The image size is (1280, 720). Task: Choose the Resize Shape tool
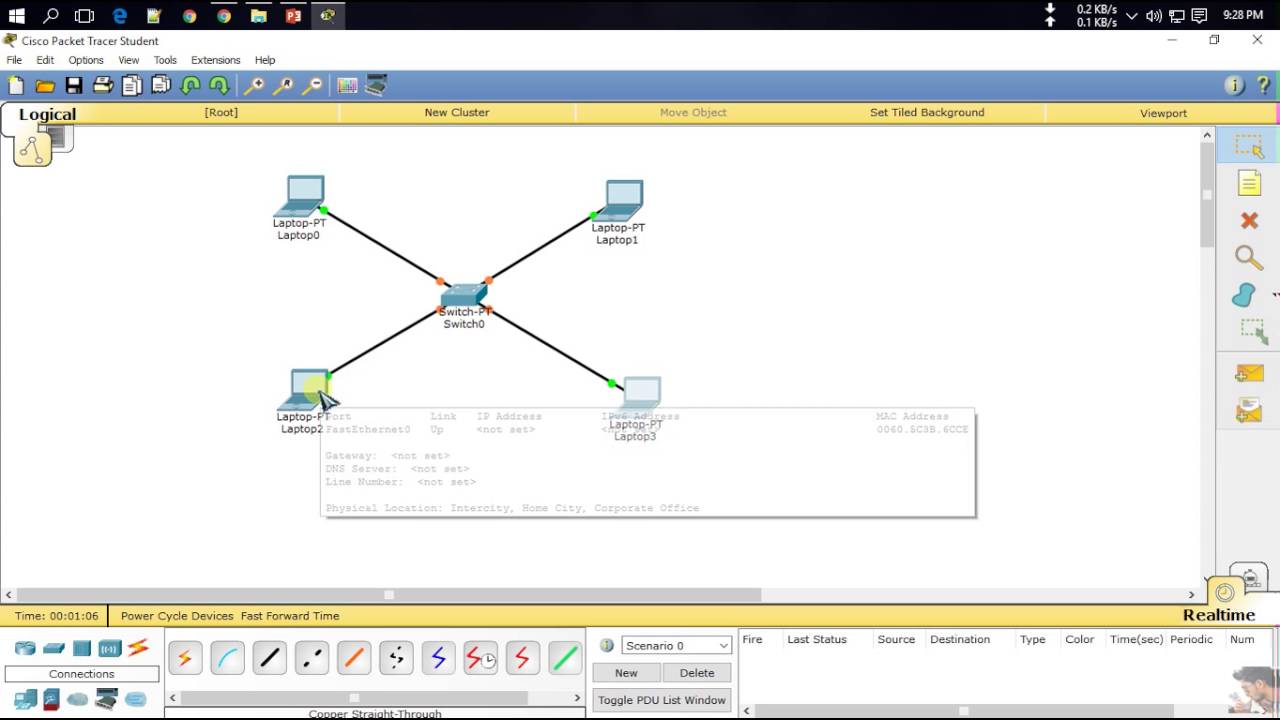[x=1253, y=331]
